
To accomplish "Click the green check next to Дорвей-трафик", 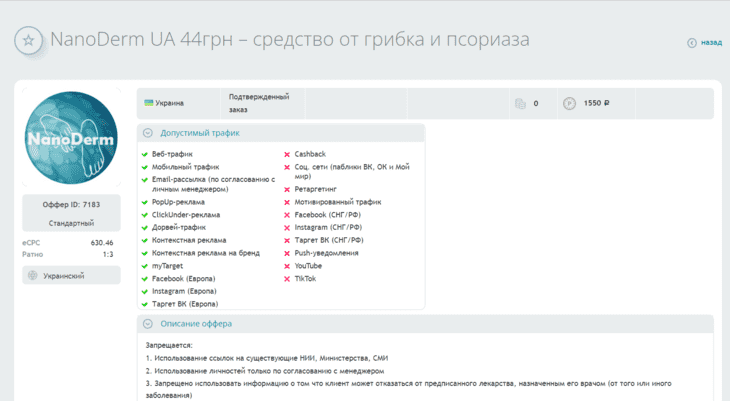I will 145,228.
